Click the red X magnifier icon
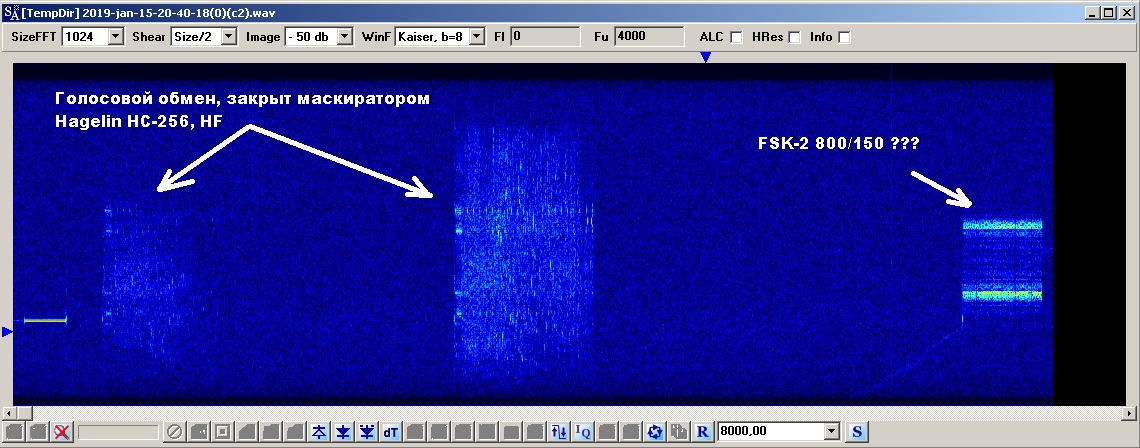 tap(62, 432)
